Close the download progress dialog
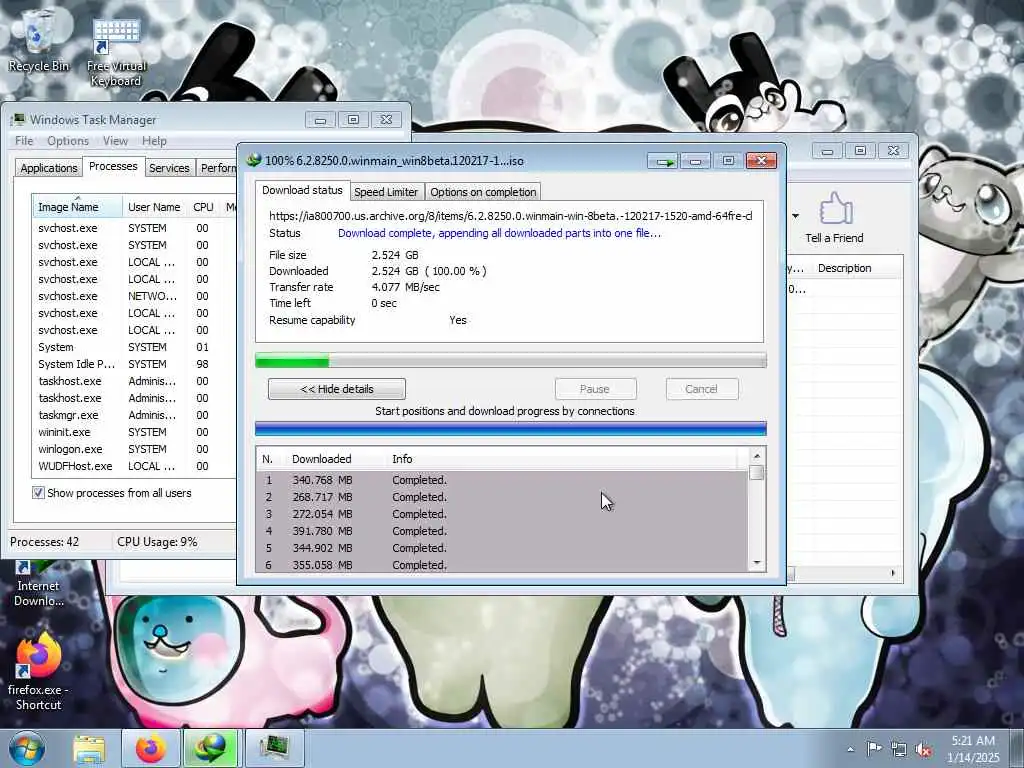The height and width of the screenshot is (768, 1024). [x=761, y=161]
